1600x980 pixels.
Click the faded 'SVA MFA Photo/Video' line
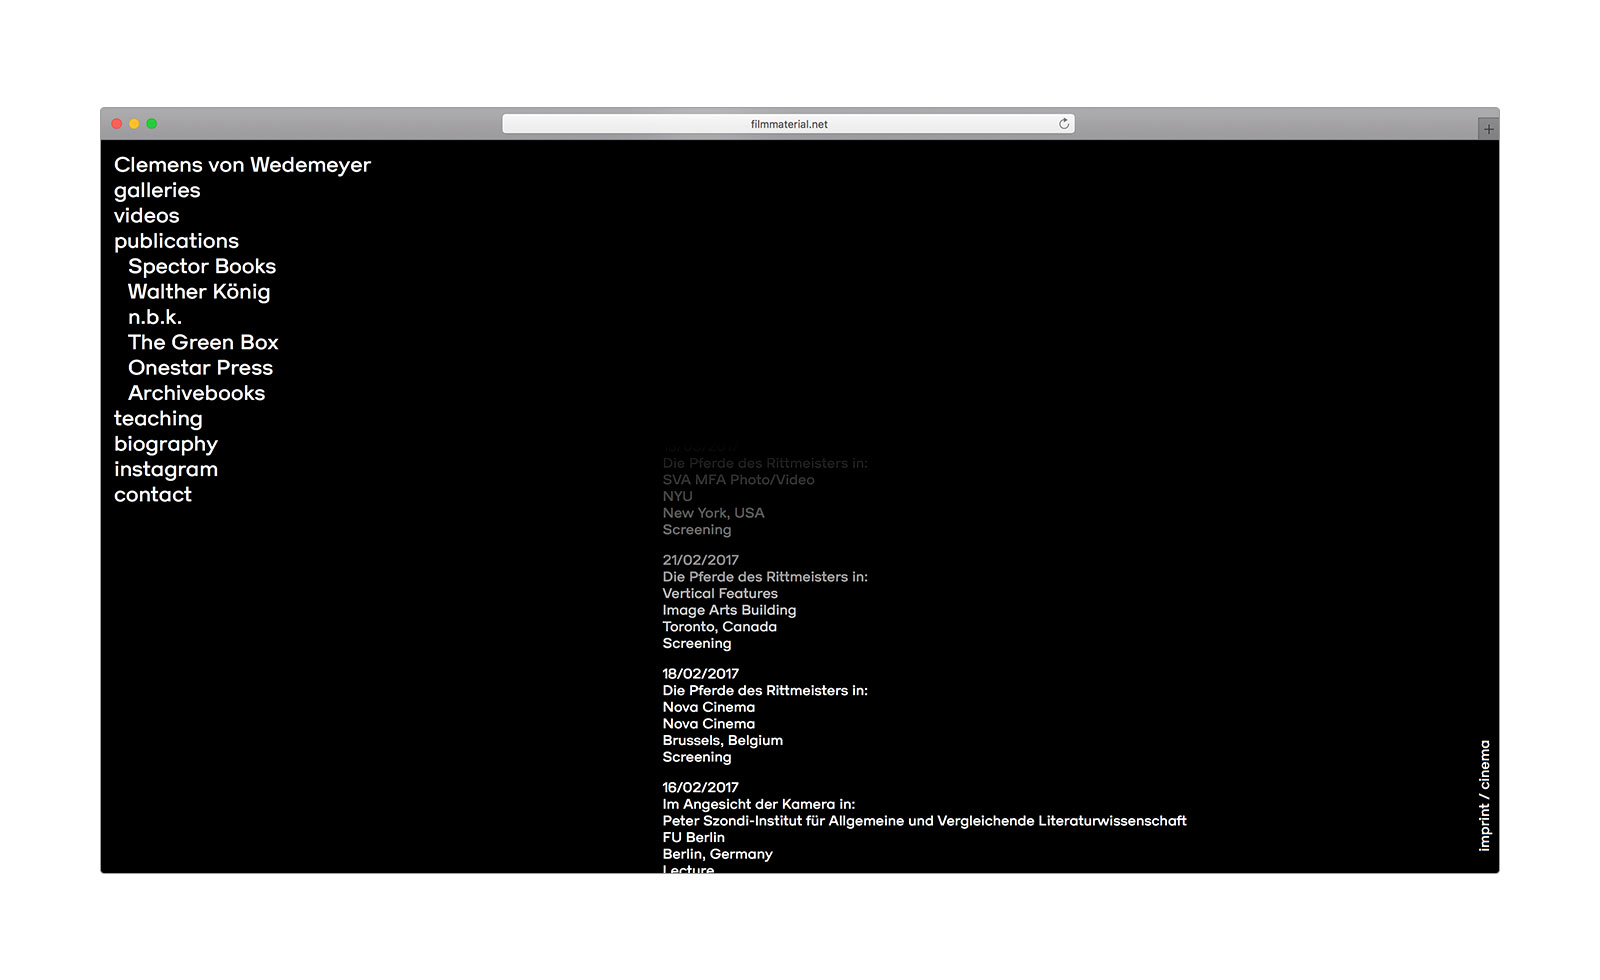click(x=738, y=480)
